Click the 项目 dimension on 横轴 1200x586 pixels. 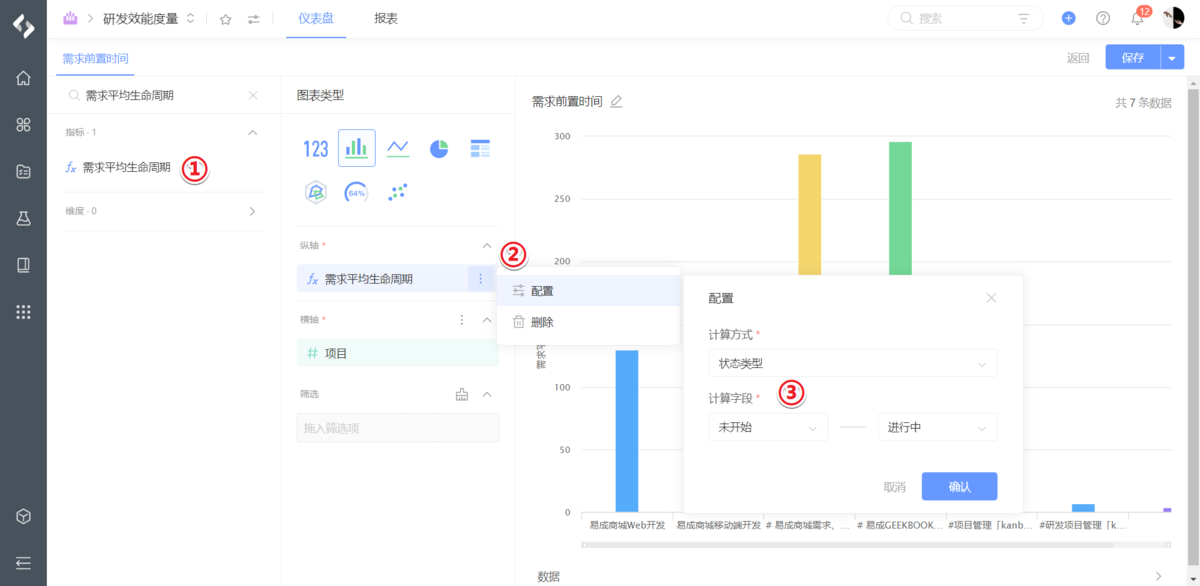point(398,353)
